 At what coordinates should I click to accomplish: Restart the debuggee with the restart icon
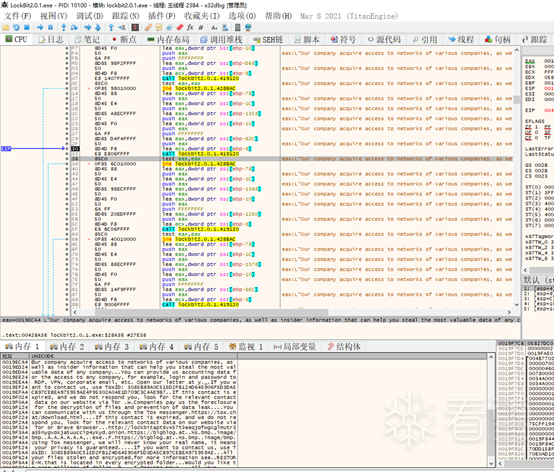pyautogui.click(x=16, y=27)
